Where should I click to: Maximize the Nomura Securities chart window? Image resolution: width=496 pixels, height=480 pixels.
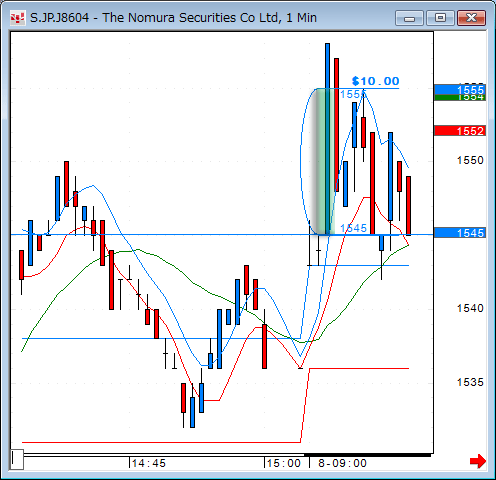click(x=440, y=18)
